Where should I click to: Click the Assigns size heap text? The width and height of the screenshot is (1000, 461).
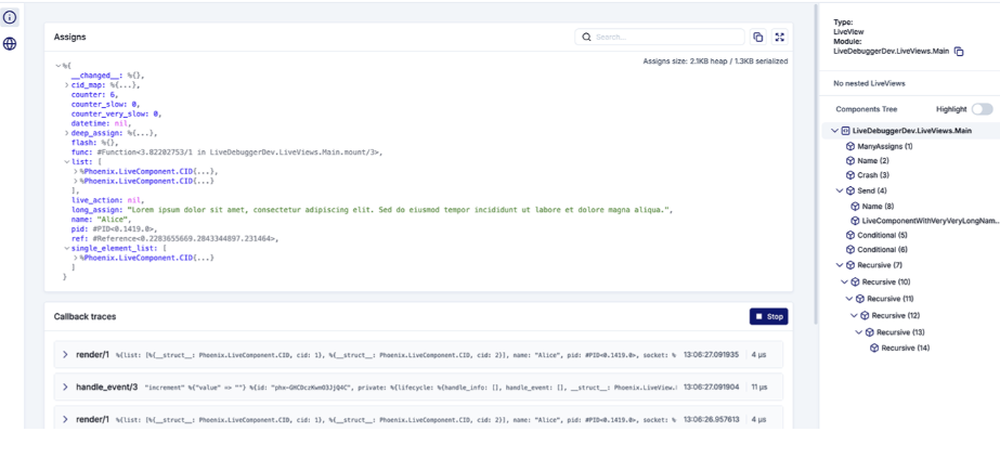pos(715,61)
